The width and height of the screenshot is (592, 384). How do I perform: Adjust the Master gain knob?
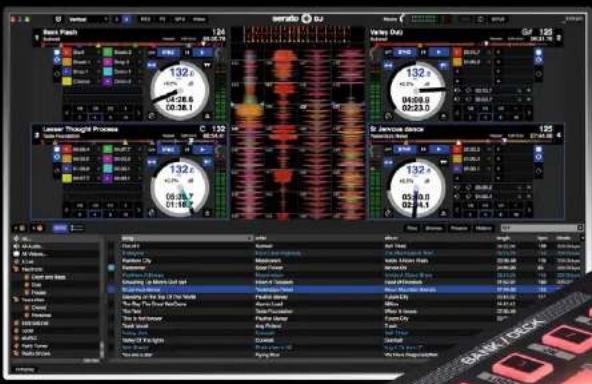[x=402, y=19]
